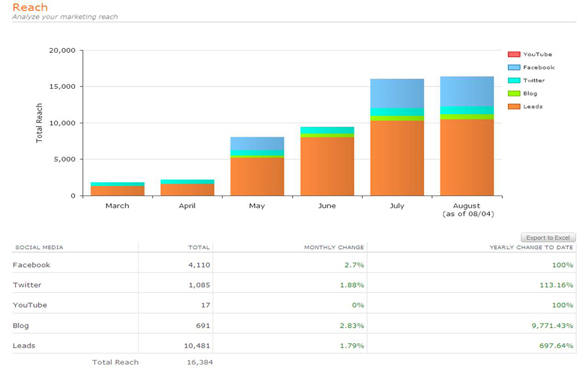Click the Analyze your marketing reach subtitle
The image size is (587, 370).
coord(65,17)
